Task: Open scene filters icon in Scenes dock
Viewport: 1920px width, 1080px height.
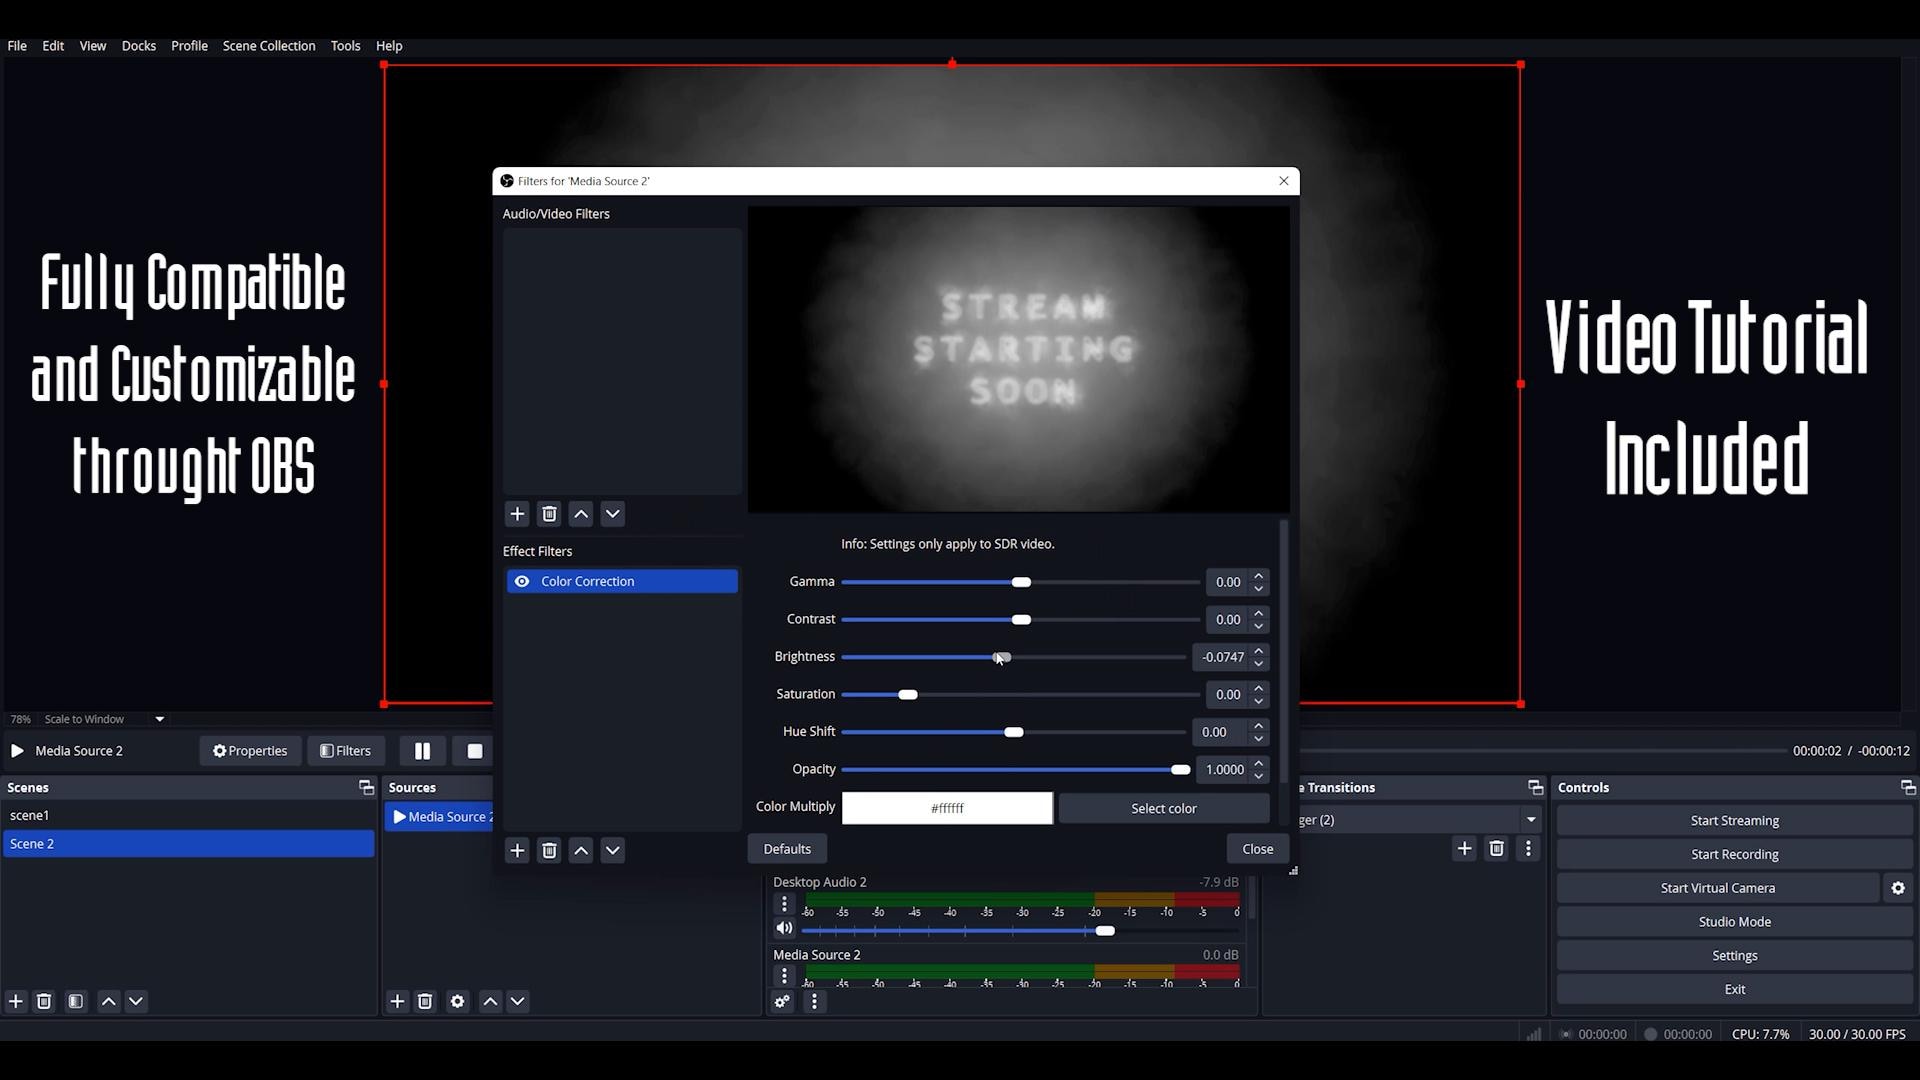Action: click(x=76, y=1002)
